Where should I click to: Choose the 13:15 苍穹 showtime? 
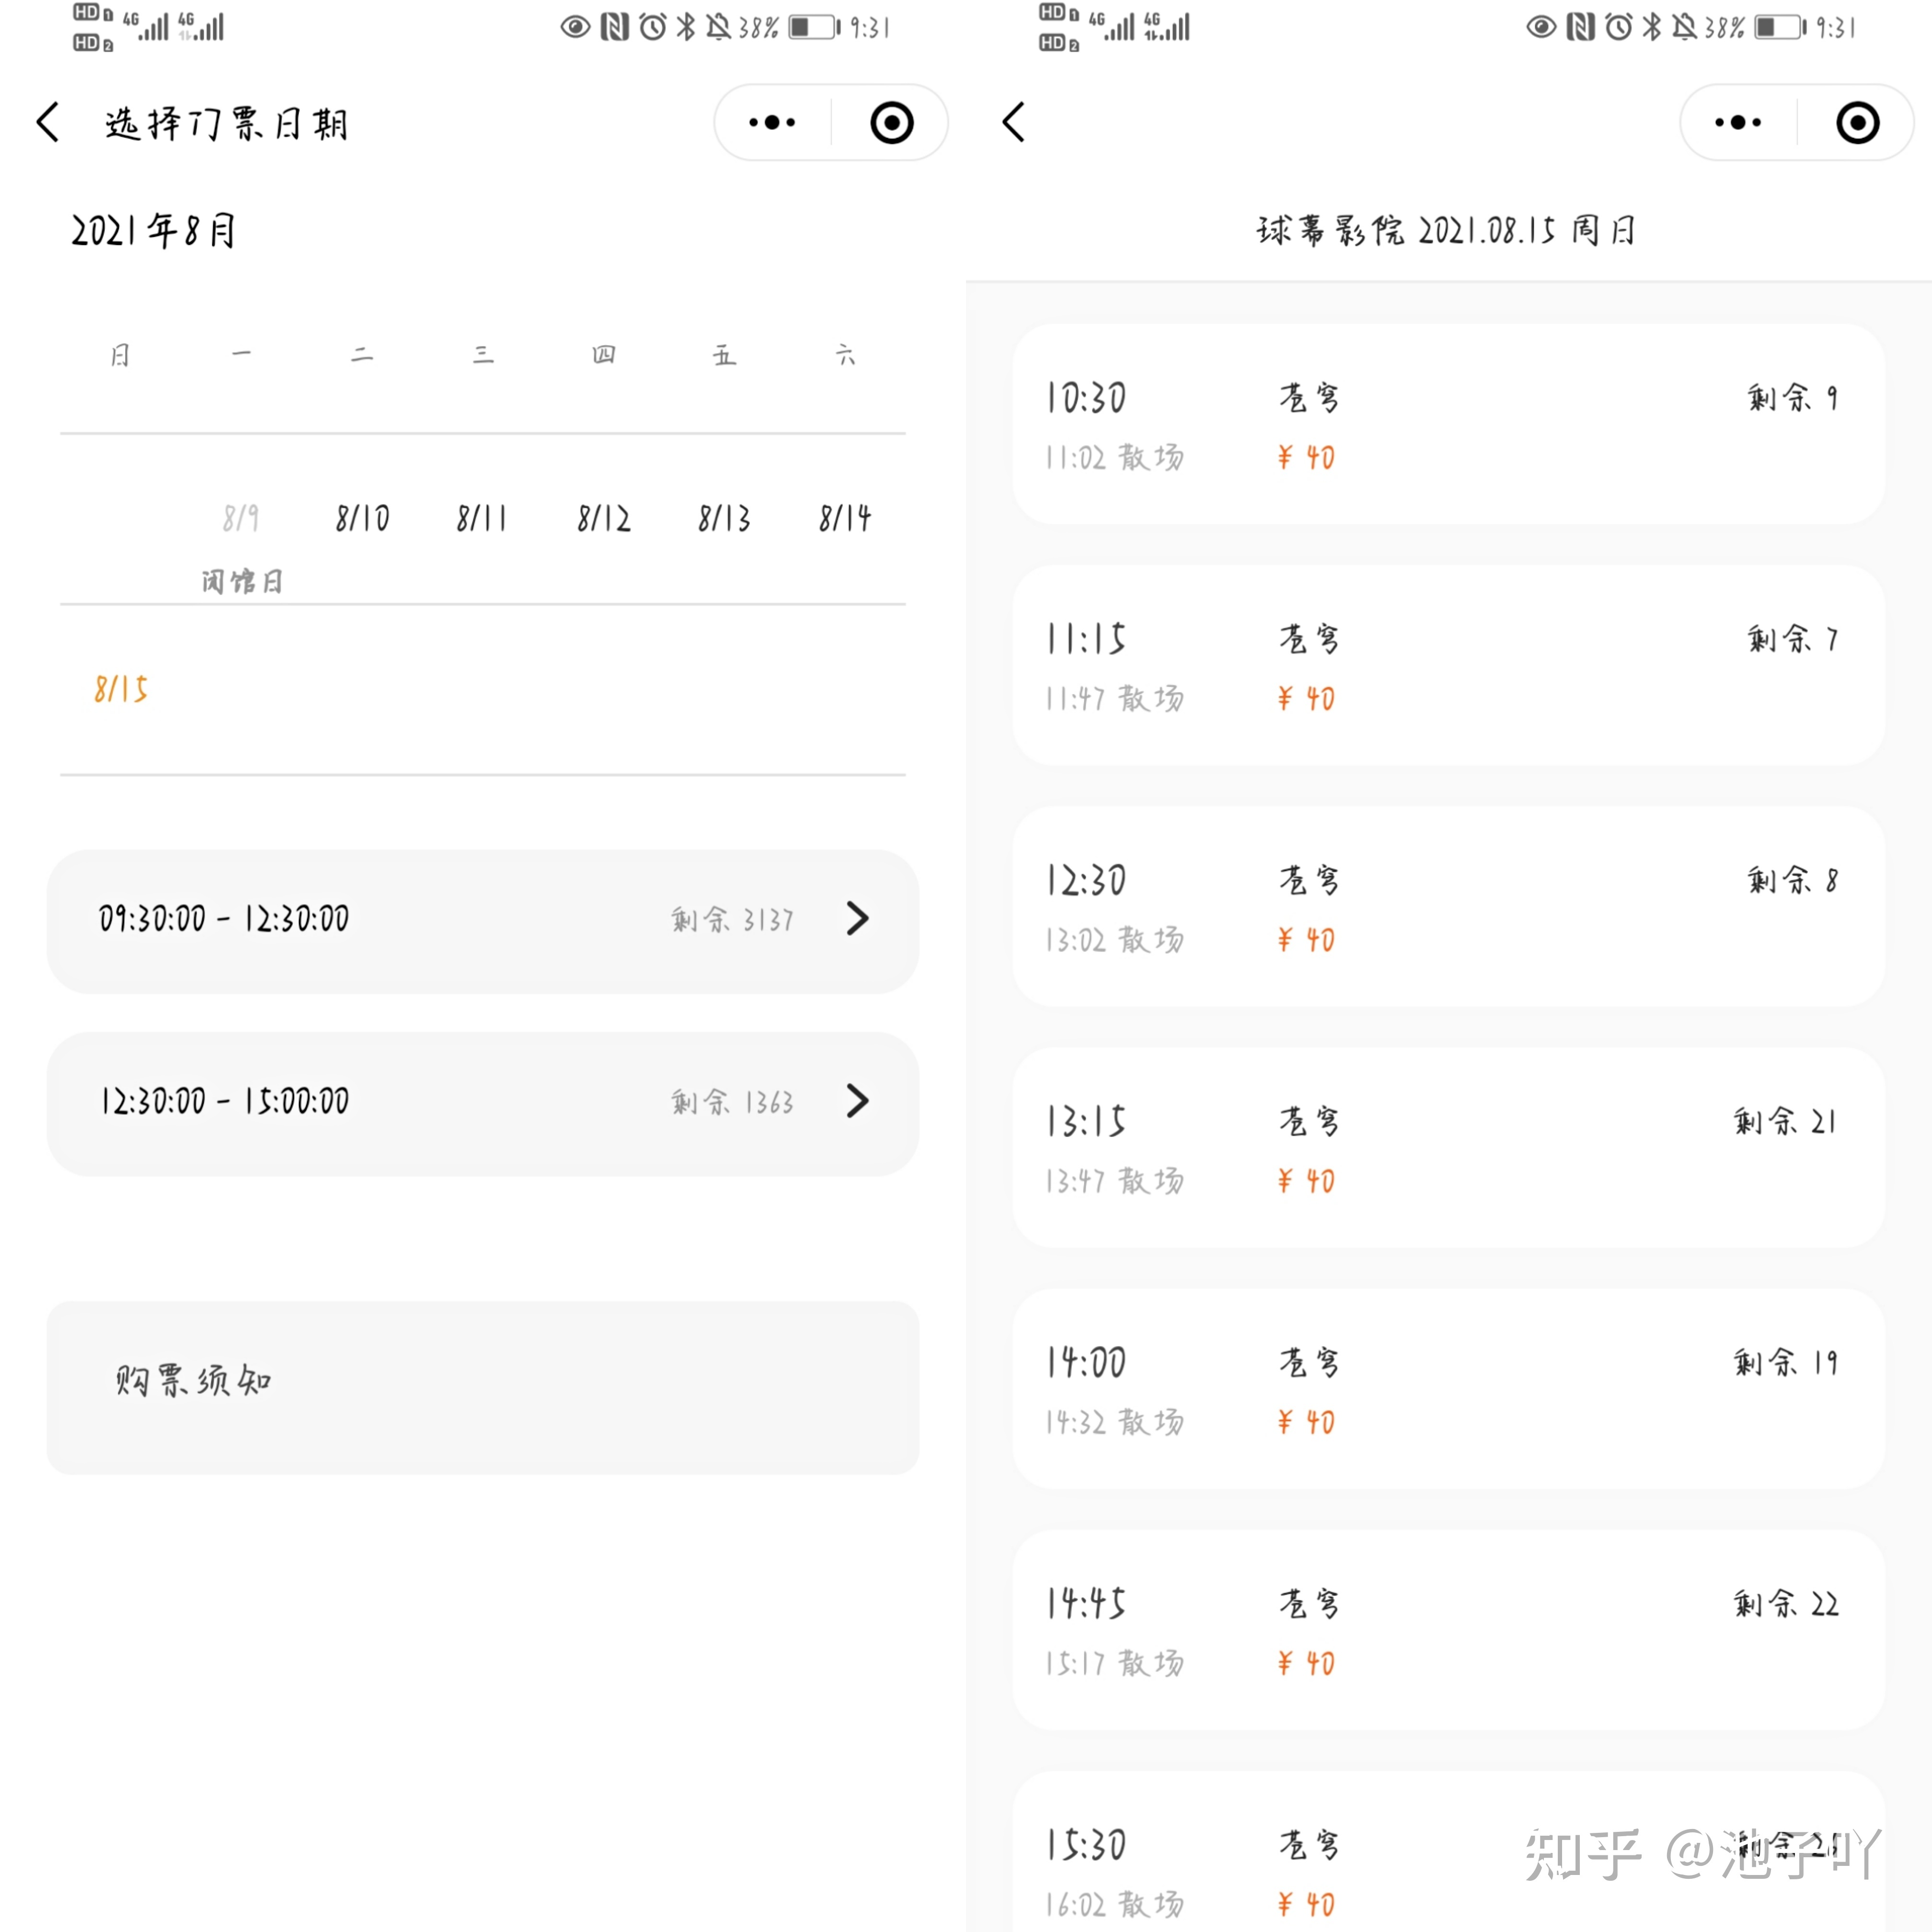click(x=1448, y=1148)
